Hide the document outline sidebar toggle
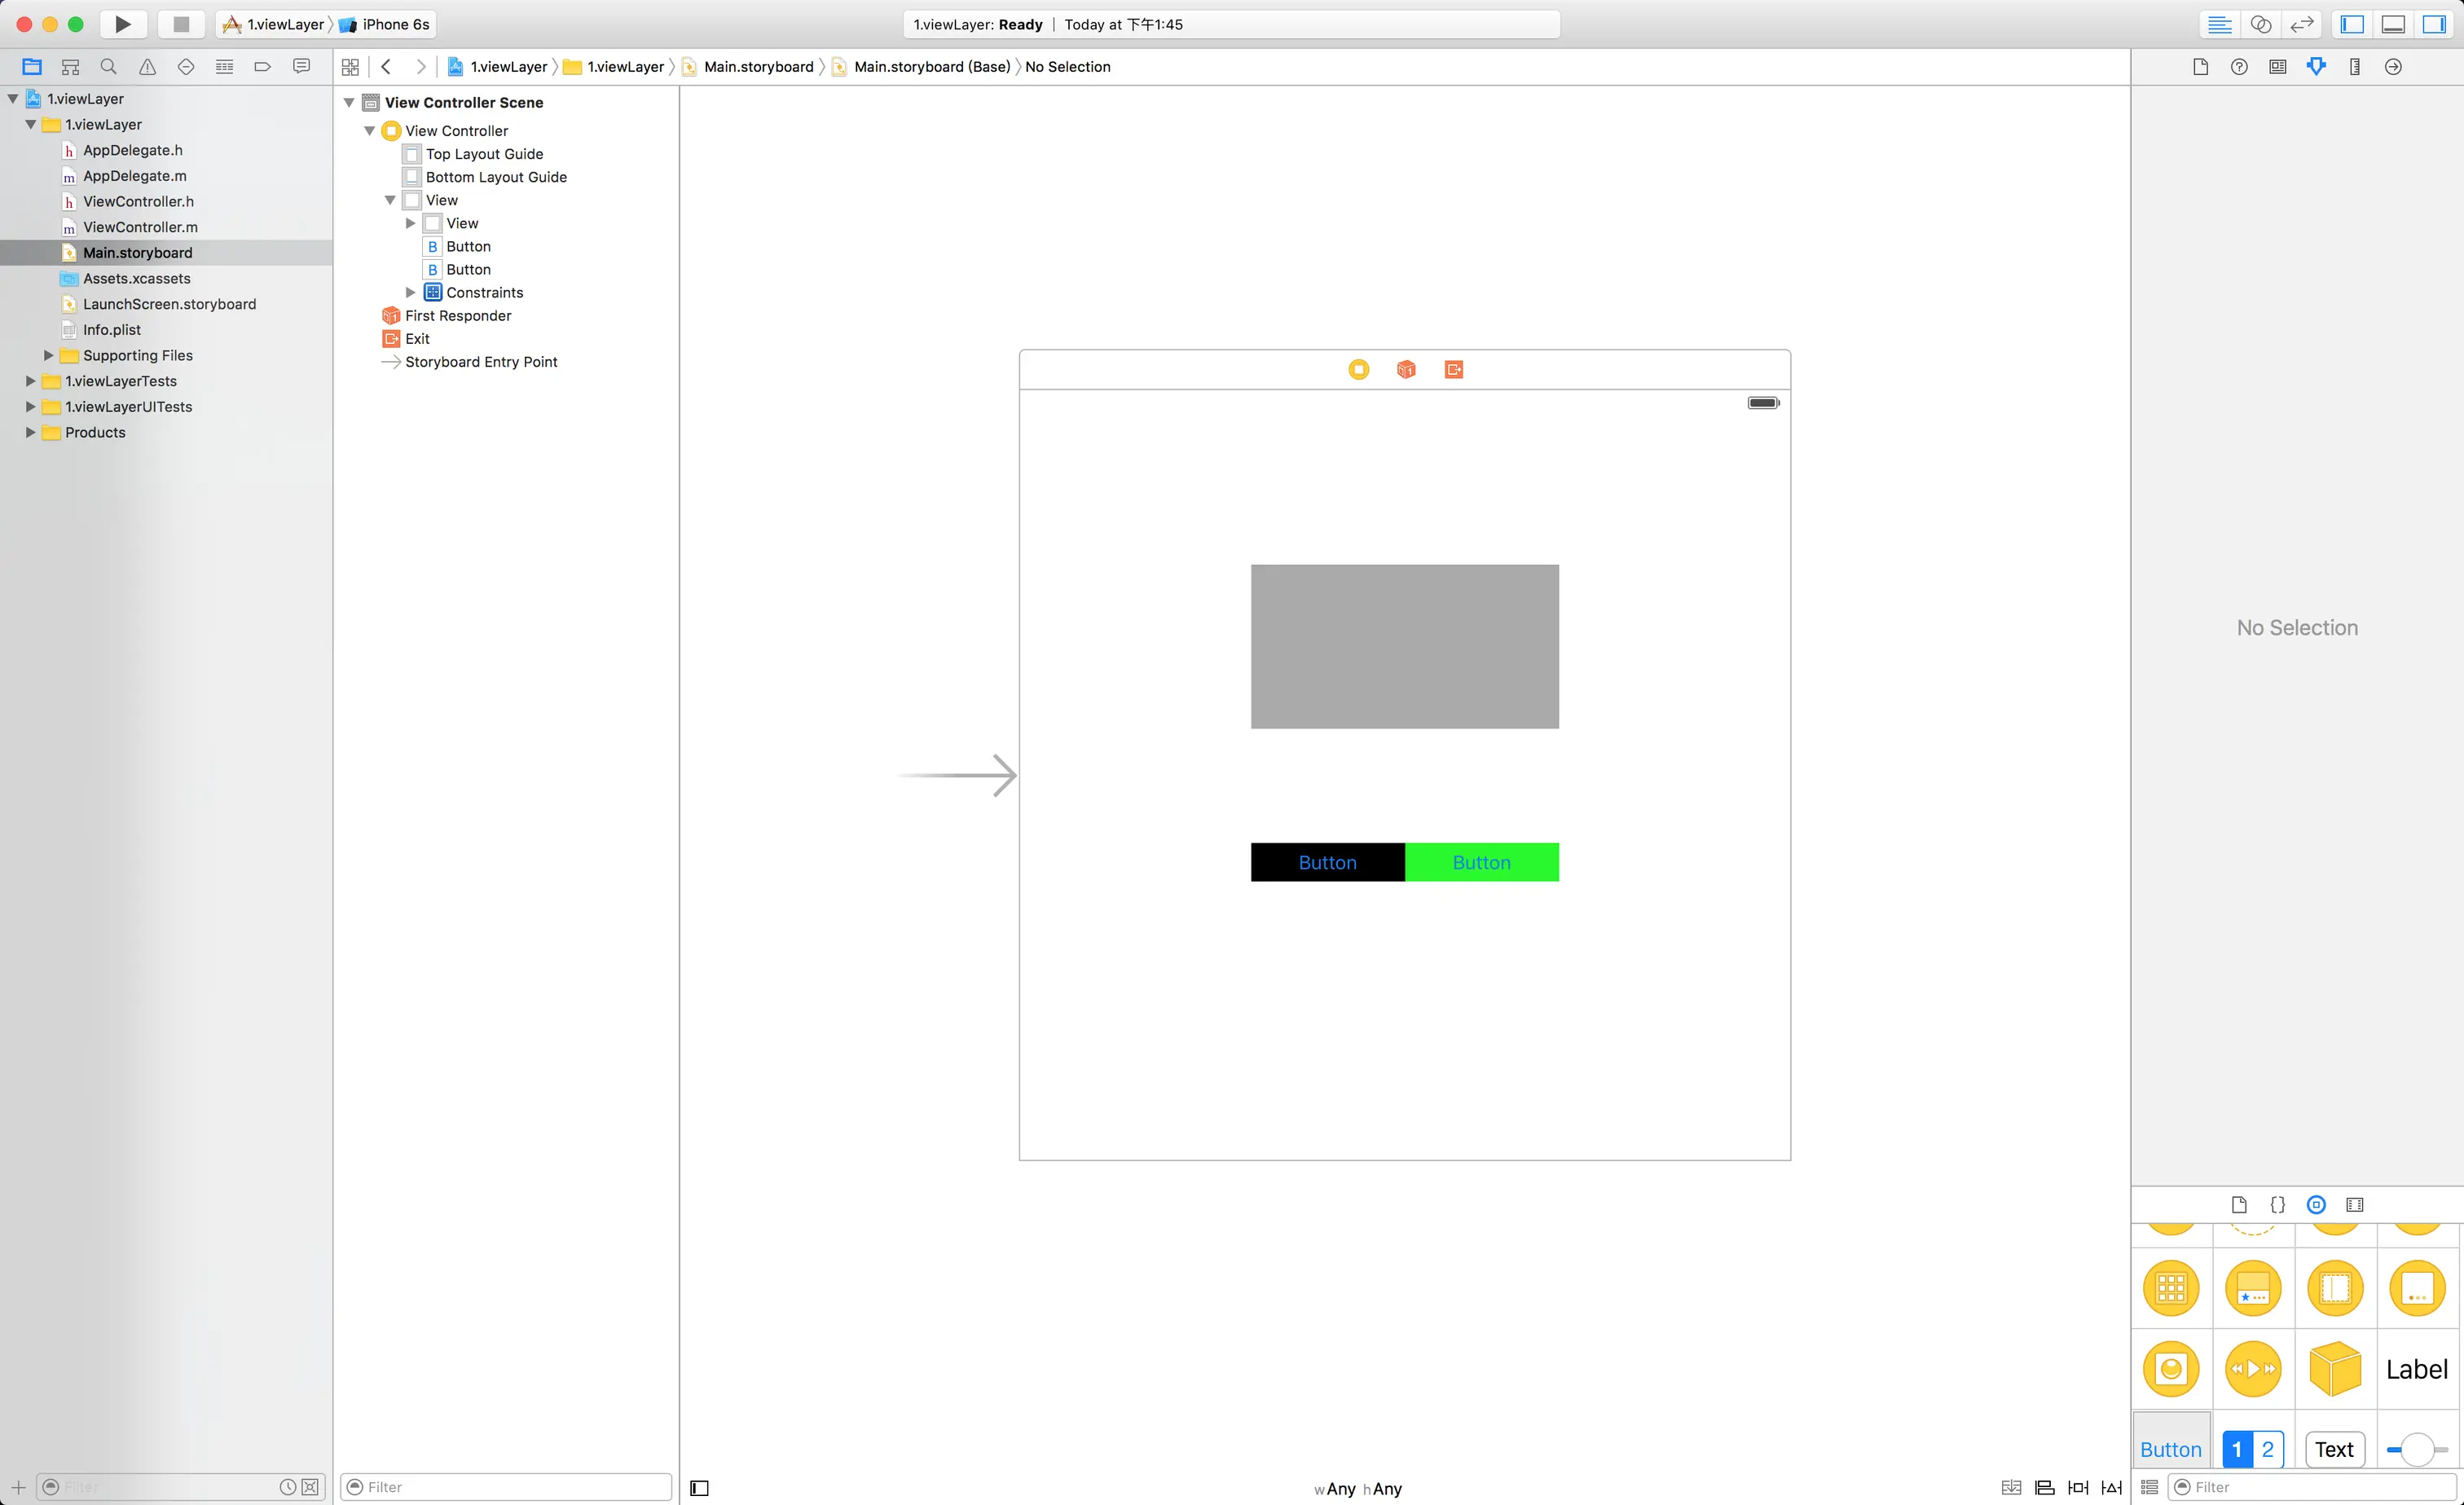The height and width of the screenshot is (1505, 2464). point(700,1488)
